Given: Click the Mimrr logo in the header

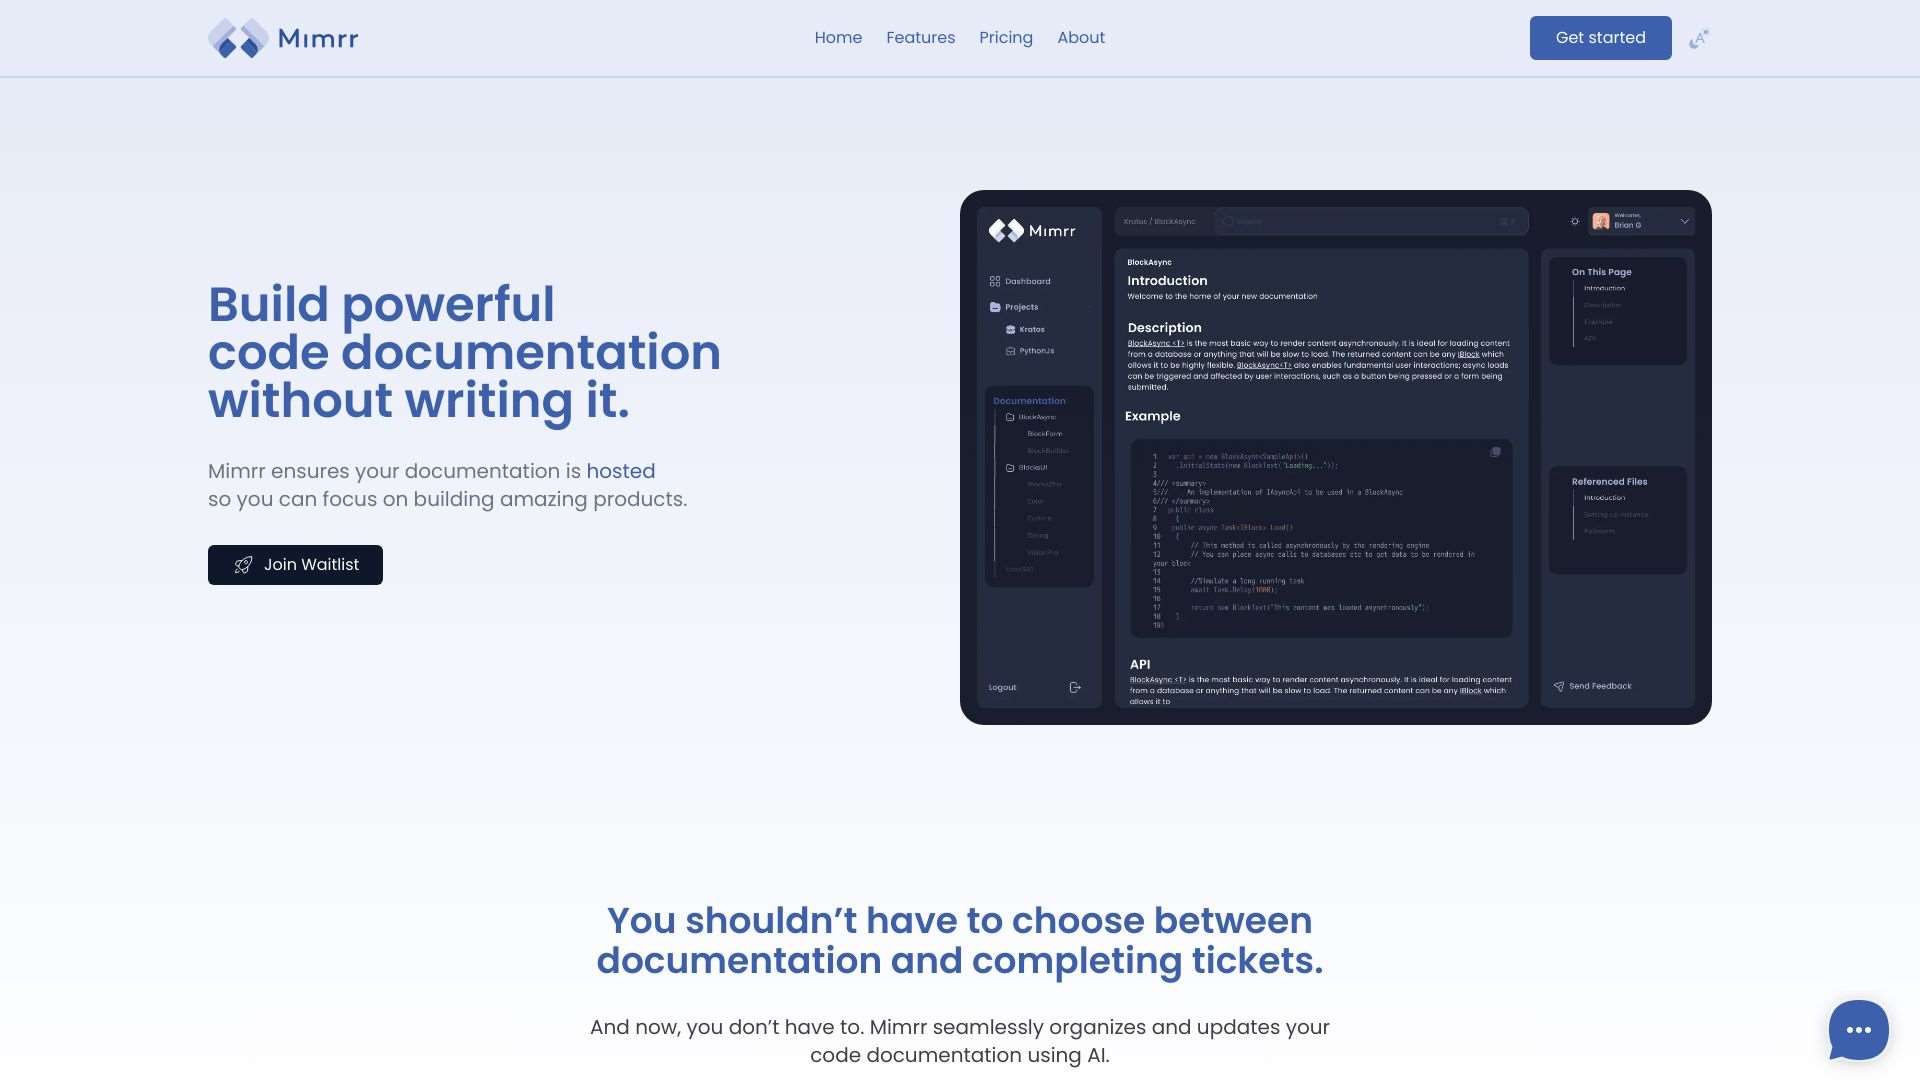Looking at the screenshot, I should click(x=282, y=38).
